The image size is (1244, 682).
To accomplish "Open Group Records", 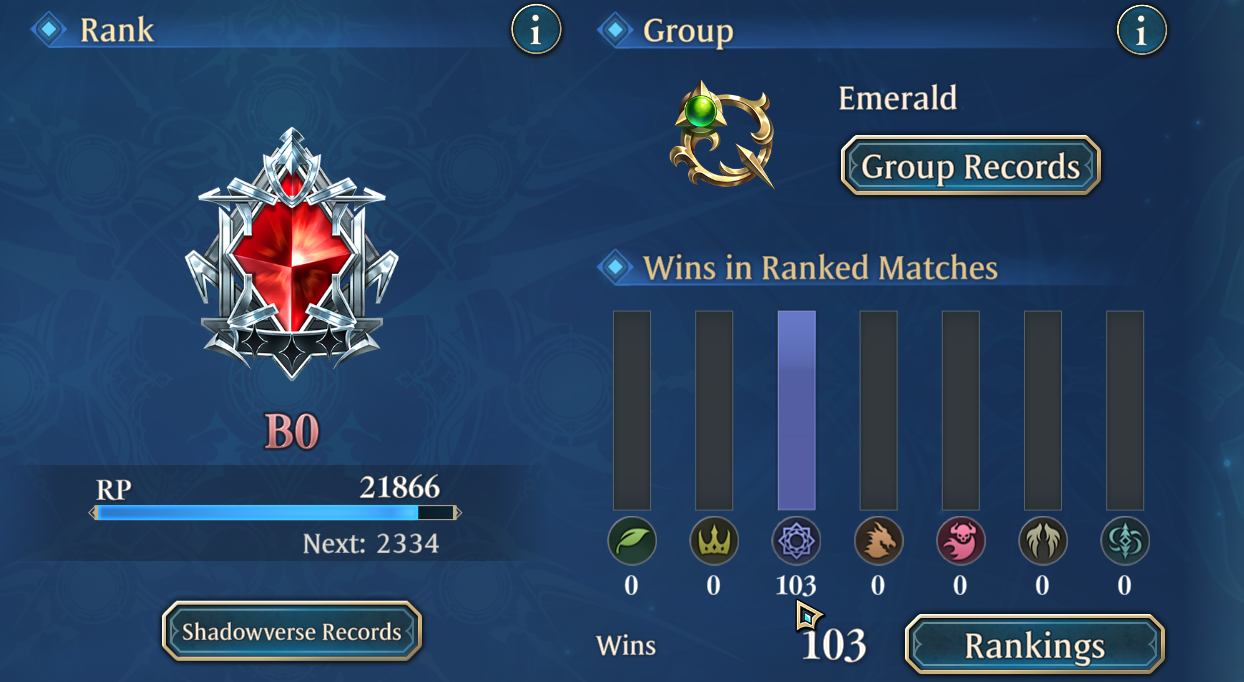I will tap(971, 166).
